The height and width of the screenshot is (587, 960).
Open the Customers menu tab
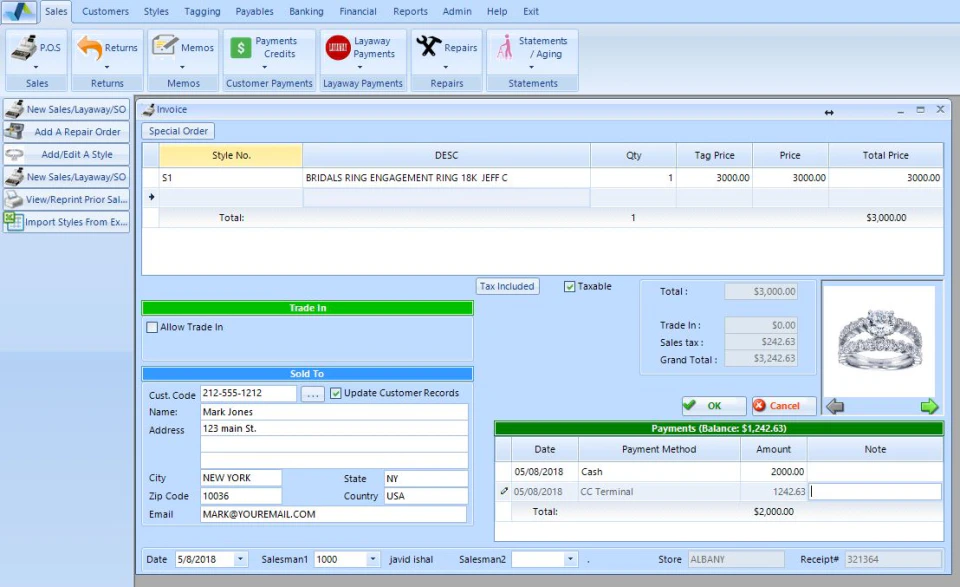point(105,12)
